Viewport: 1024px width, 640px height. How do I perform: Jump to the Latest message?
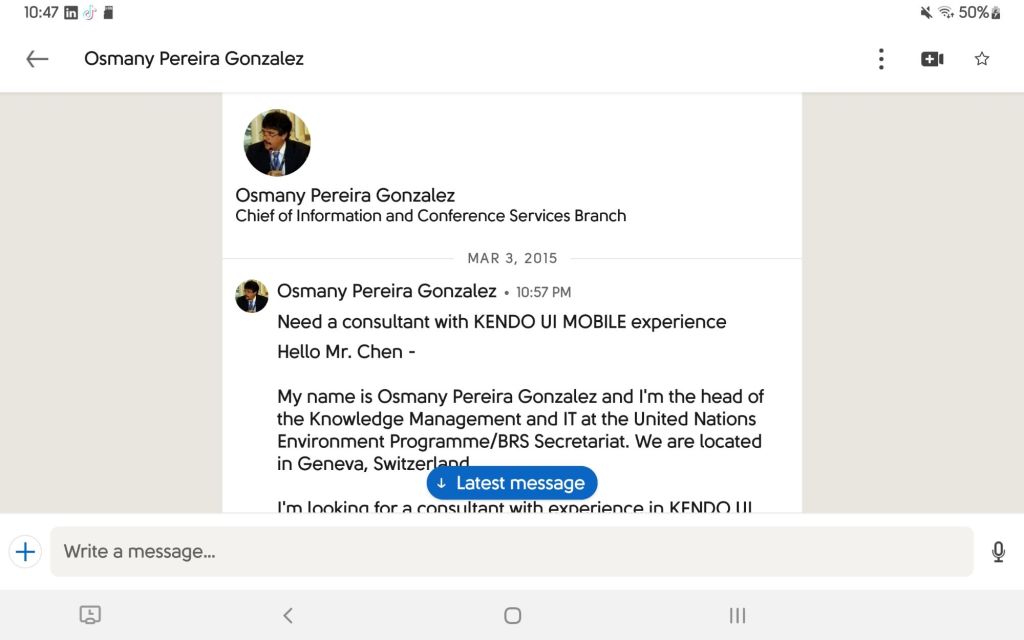pos(512,483)
